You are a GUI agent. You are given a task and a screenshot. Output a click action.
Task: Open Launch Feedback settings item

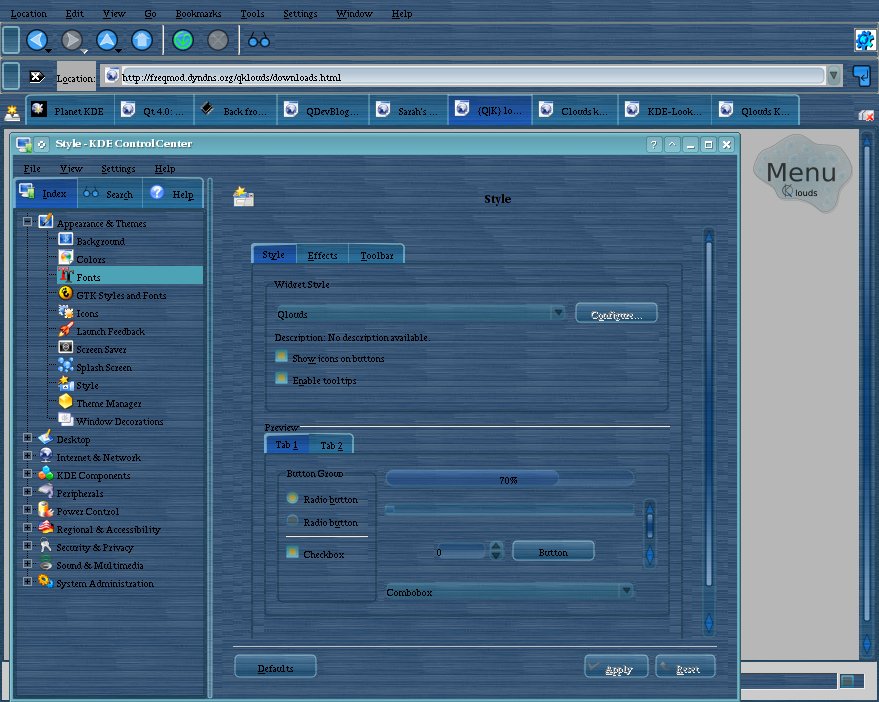click(x=110, y=331)
